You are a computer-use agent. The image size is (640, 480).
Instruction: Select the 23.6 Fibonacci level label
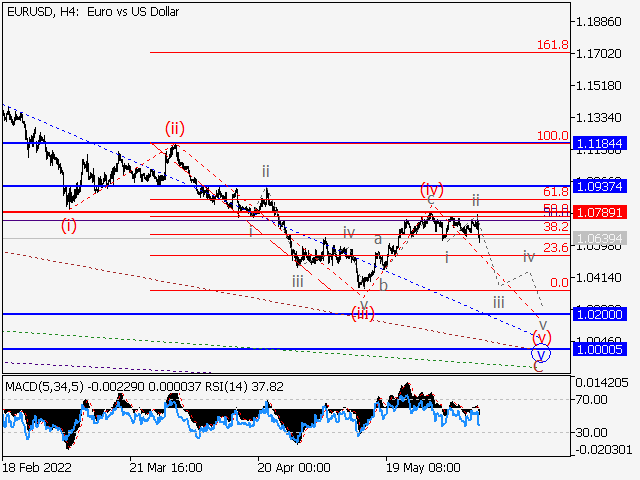(556, 247)
